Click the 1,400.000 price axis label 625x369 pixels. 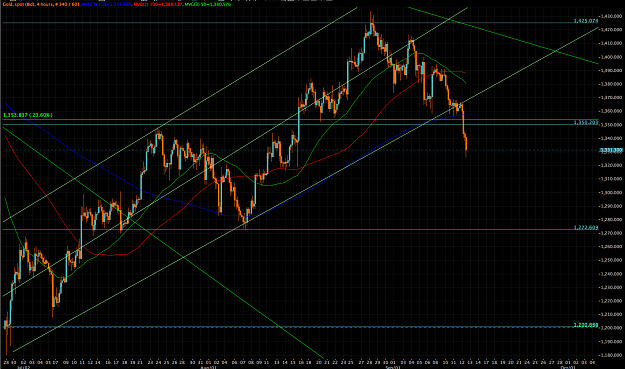tap(612, 57)
